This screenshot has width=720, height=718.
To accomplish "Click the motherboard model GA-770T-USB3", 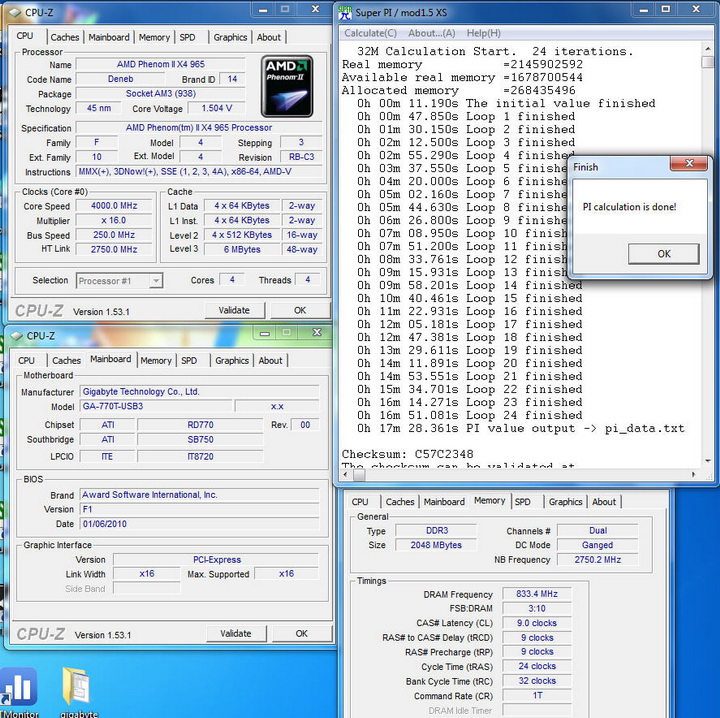I will 157,406.
